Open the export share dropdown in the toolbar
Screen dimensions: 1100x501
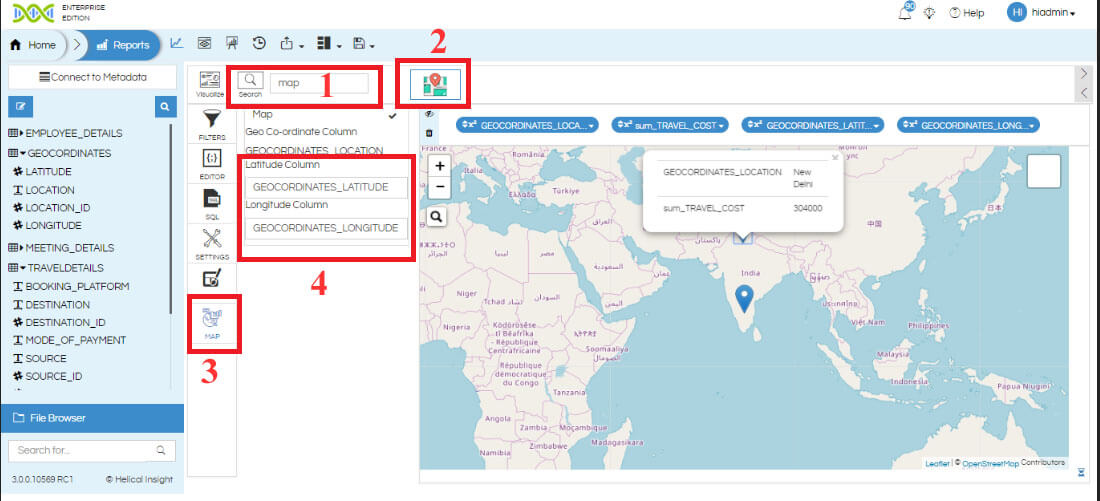click(291, 44)
